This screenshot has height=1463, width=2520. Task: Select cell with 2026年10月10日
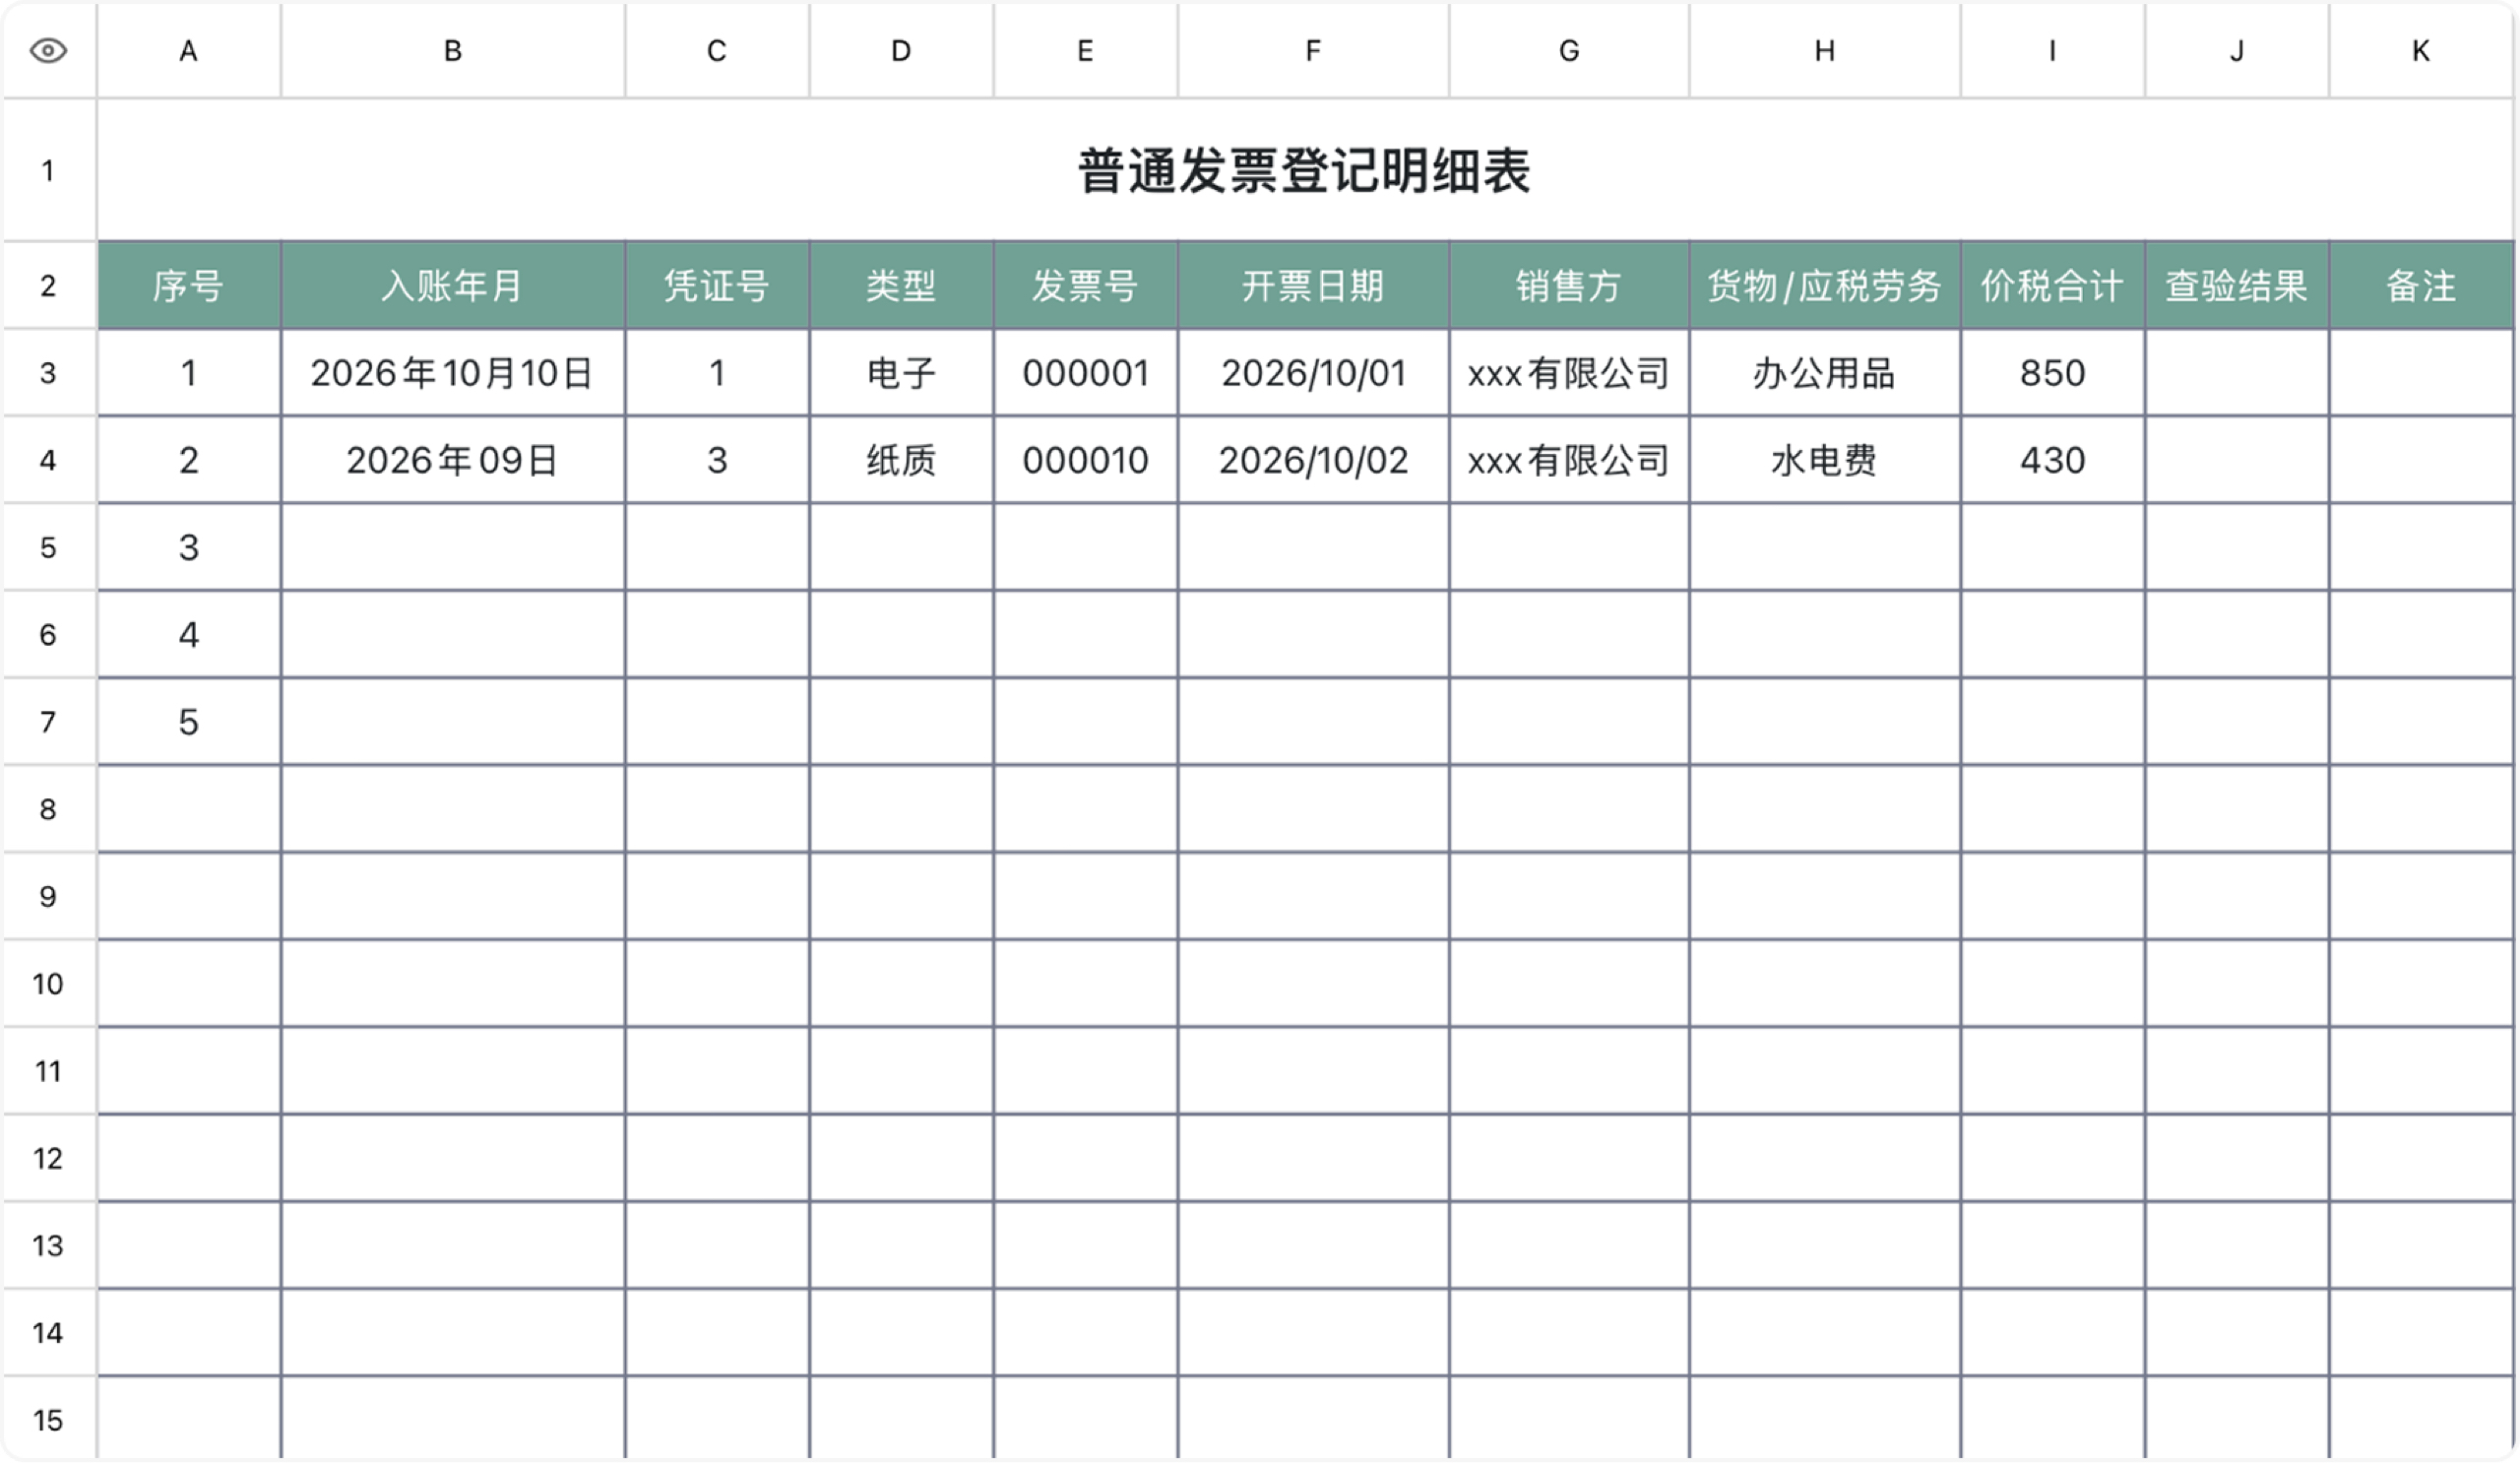[x=453, y=373]
